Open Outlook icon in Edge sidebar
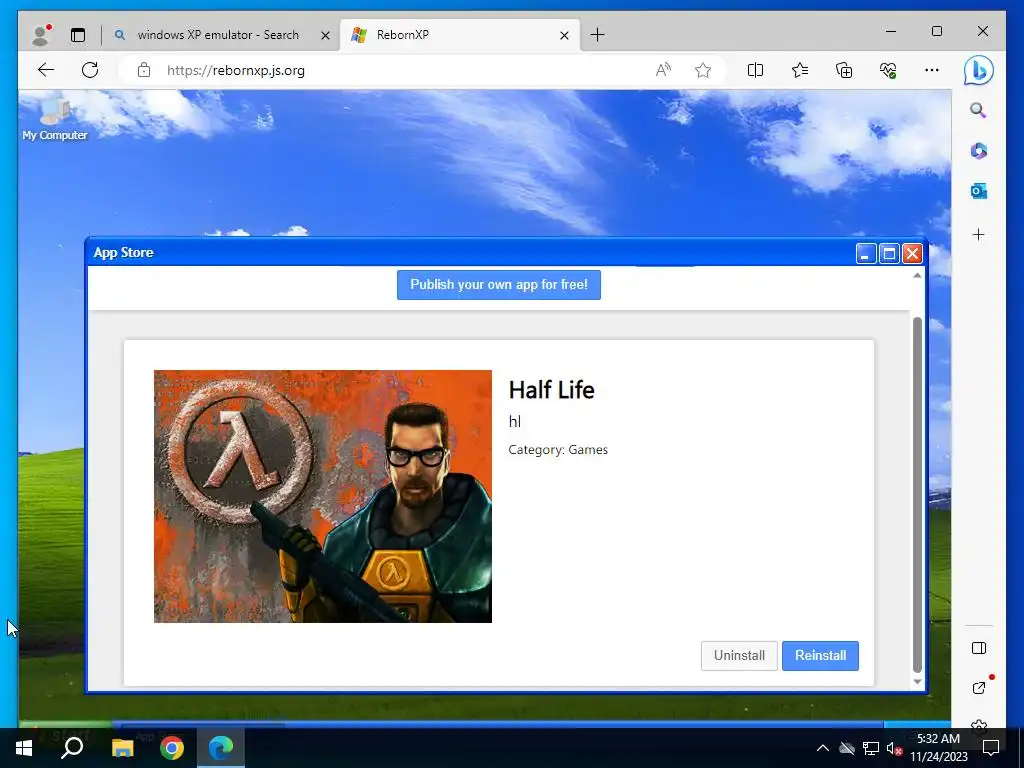The height and width of the screenshot is (768, 1024). tap(978, 191)
